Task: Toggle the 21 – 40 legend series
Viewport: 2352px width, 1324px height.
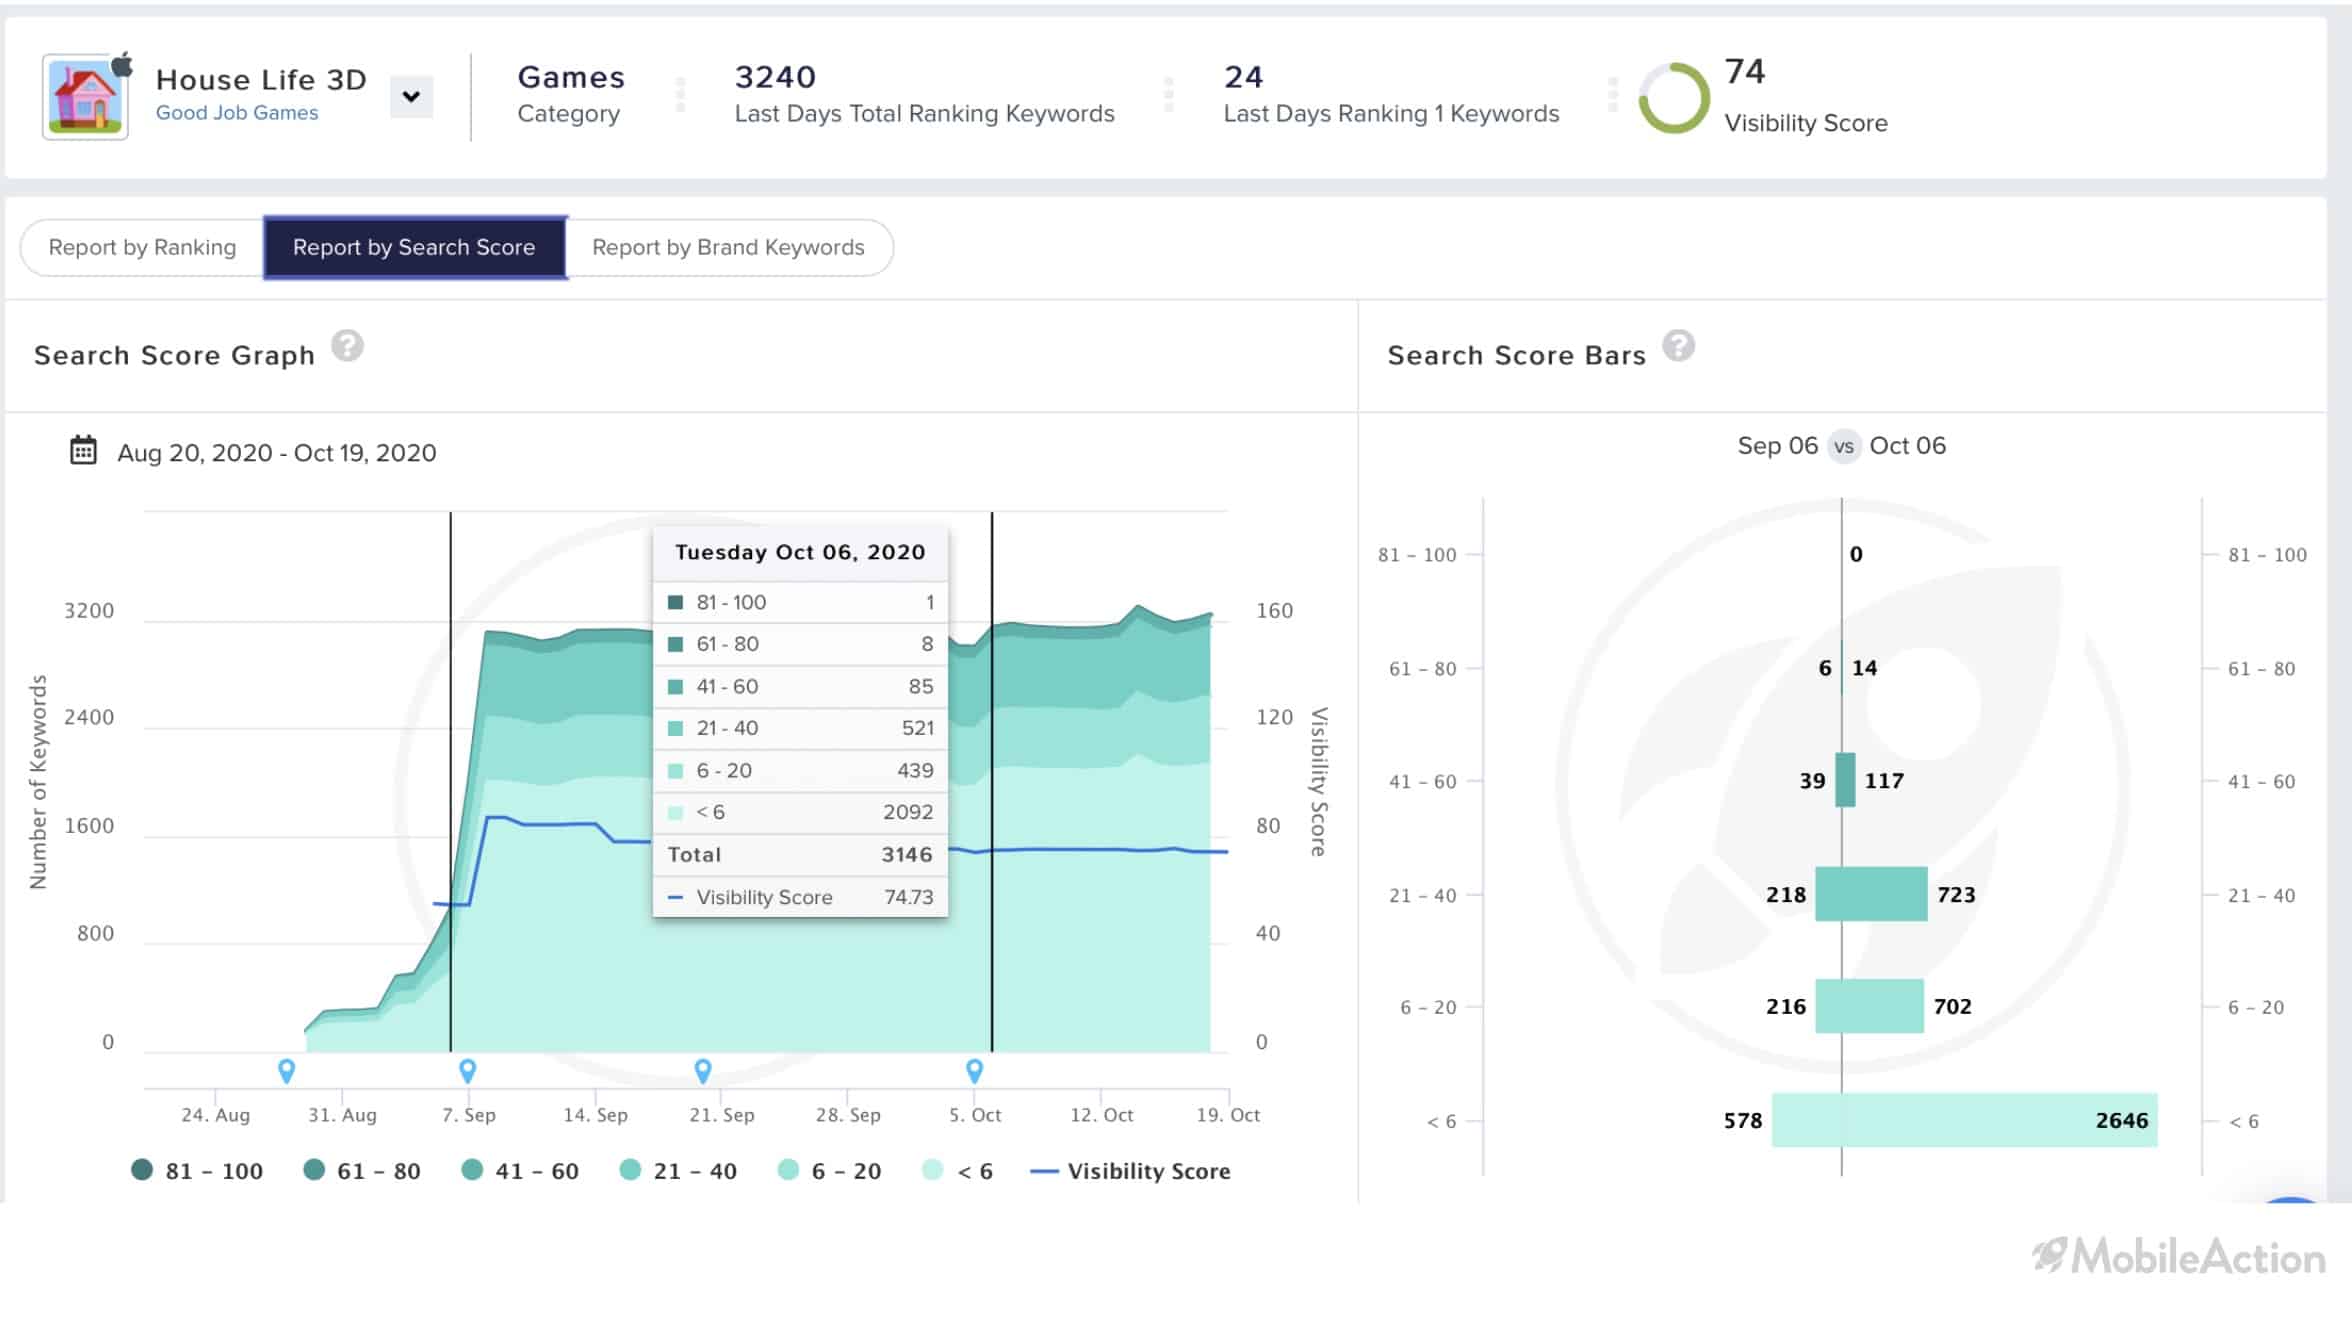Action: pyautogui.click(x=678, y=1170)
